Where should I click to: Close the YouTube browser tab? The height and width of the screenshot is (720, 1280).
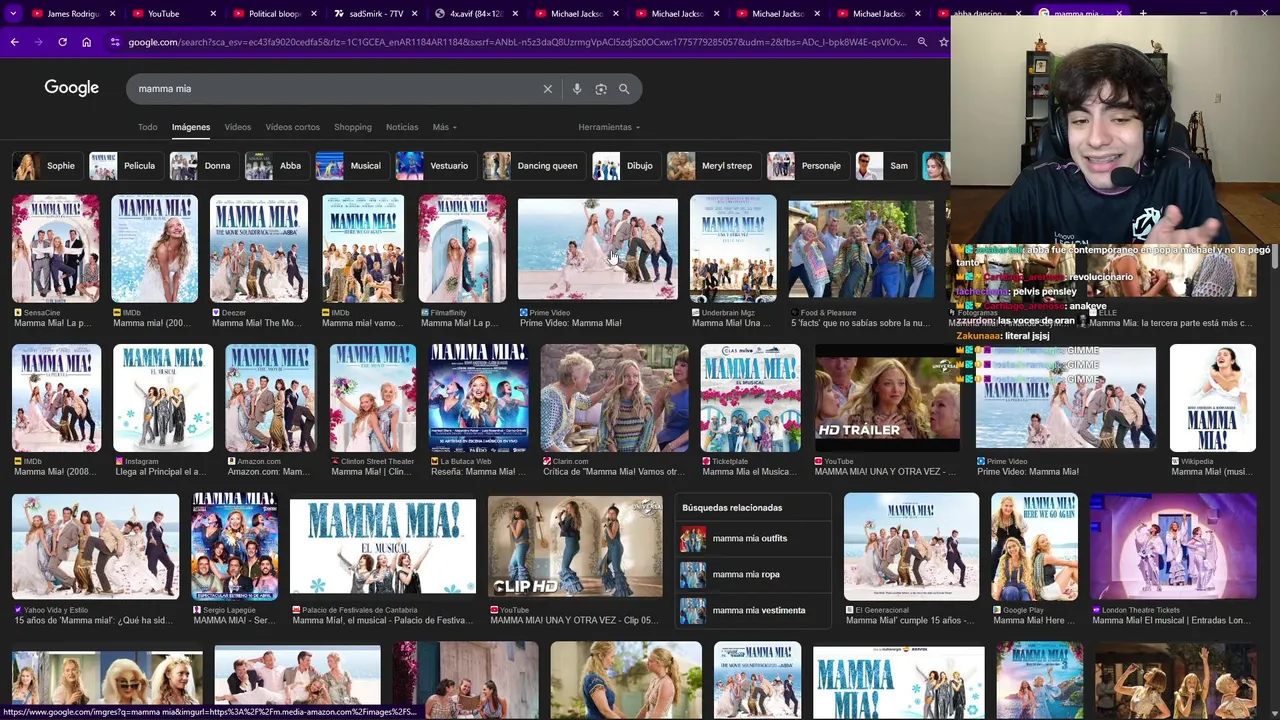(x=213, y=14)
